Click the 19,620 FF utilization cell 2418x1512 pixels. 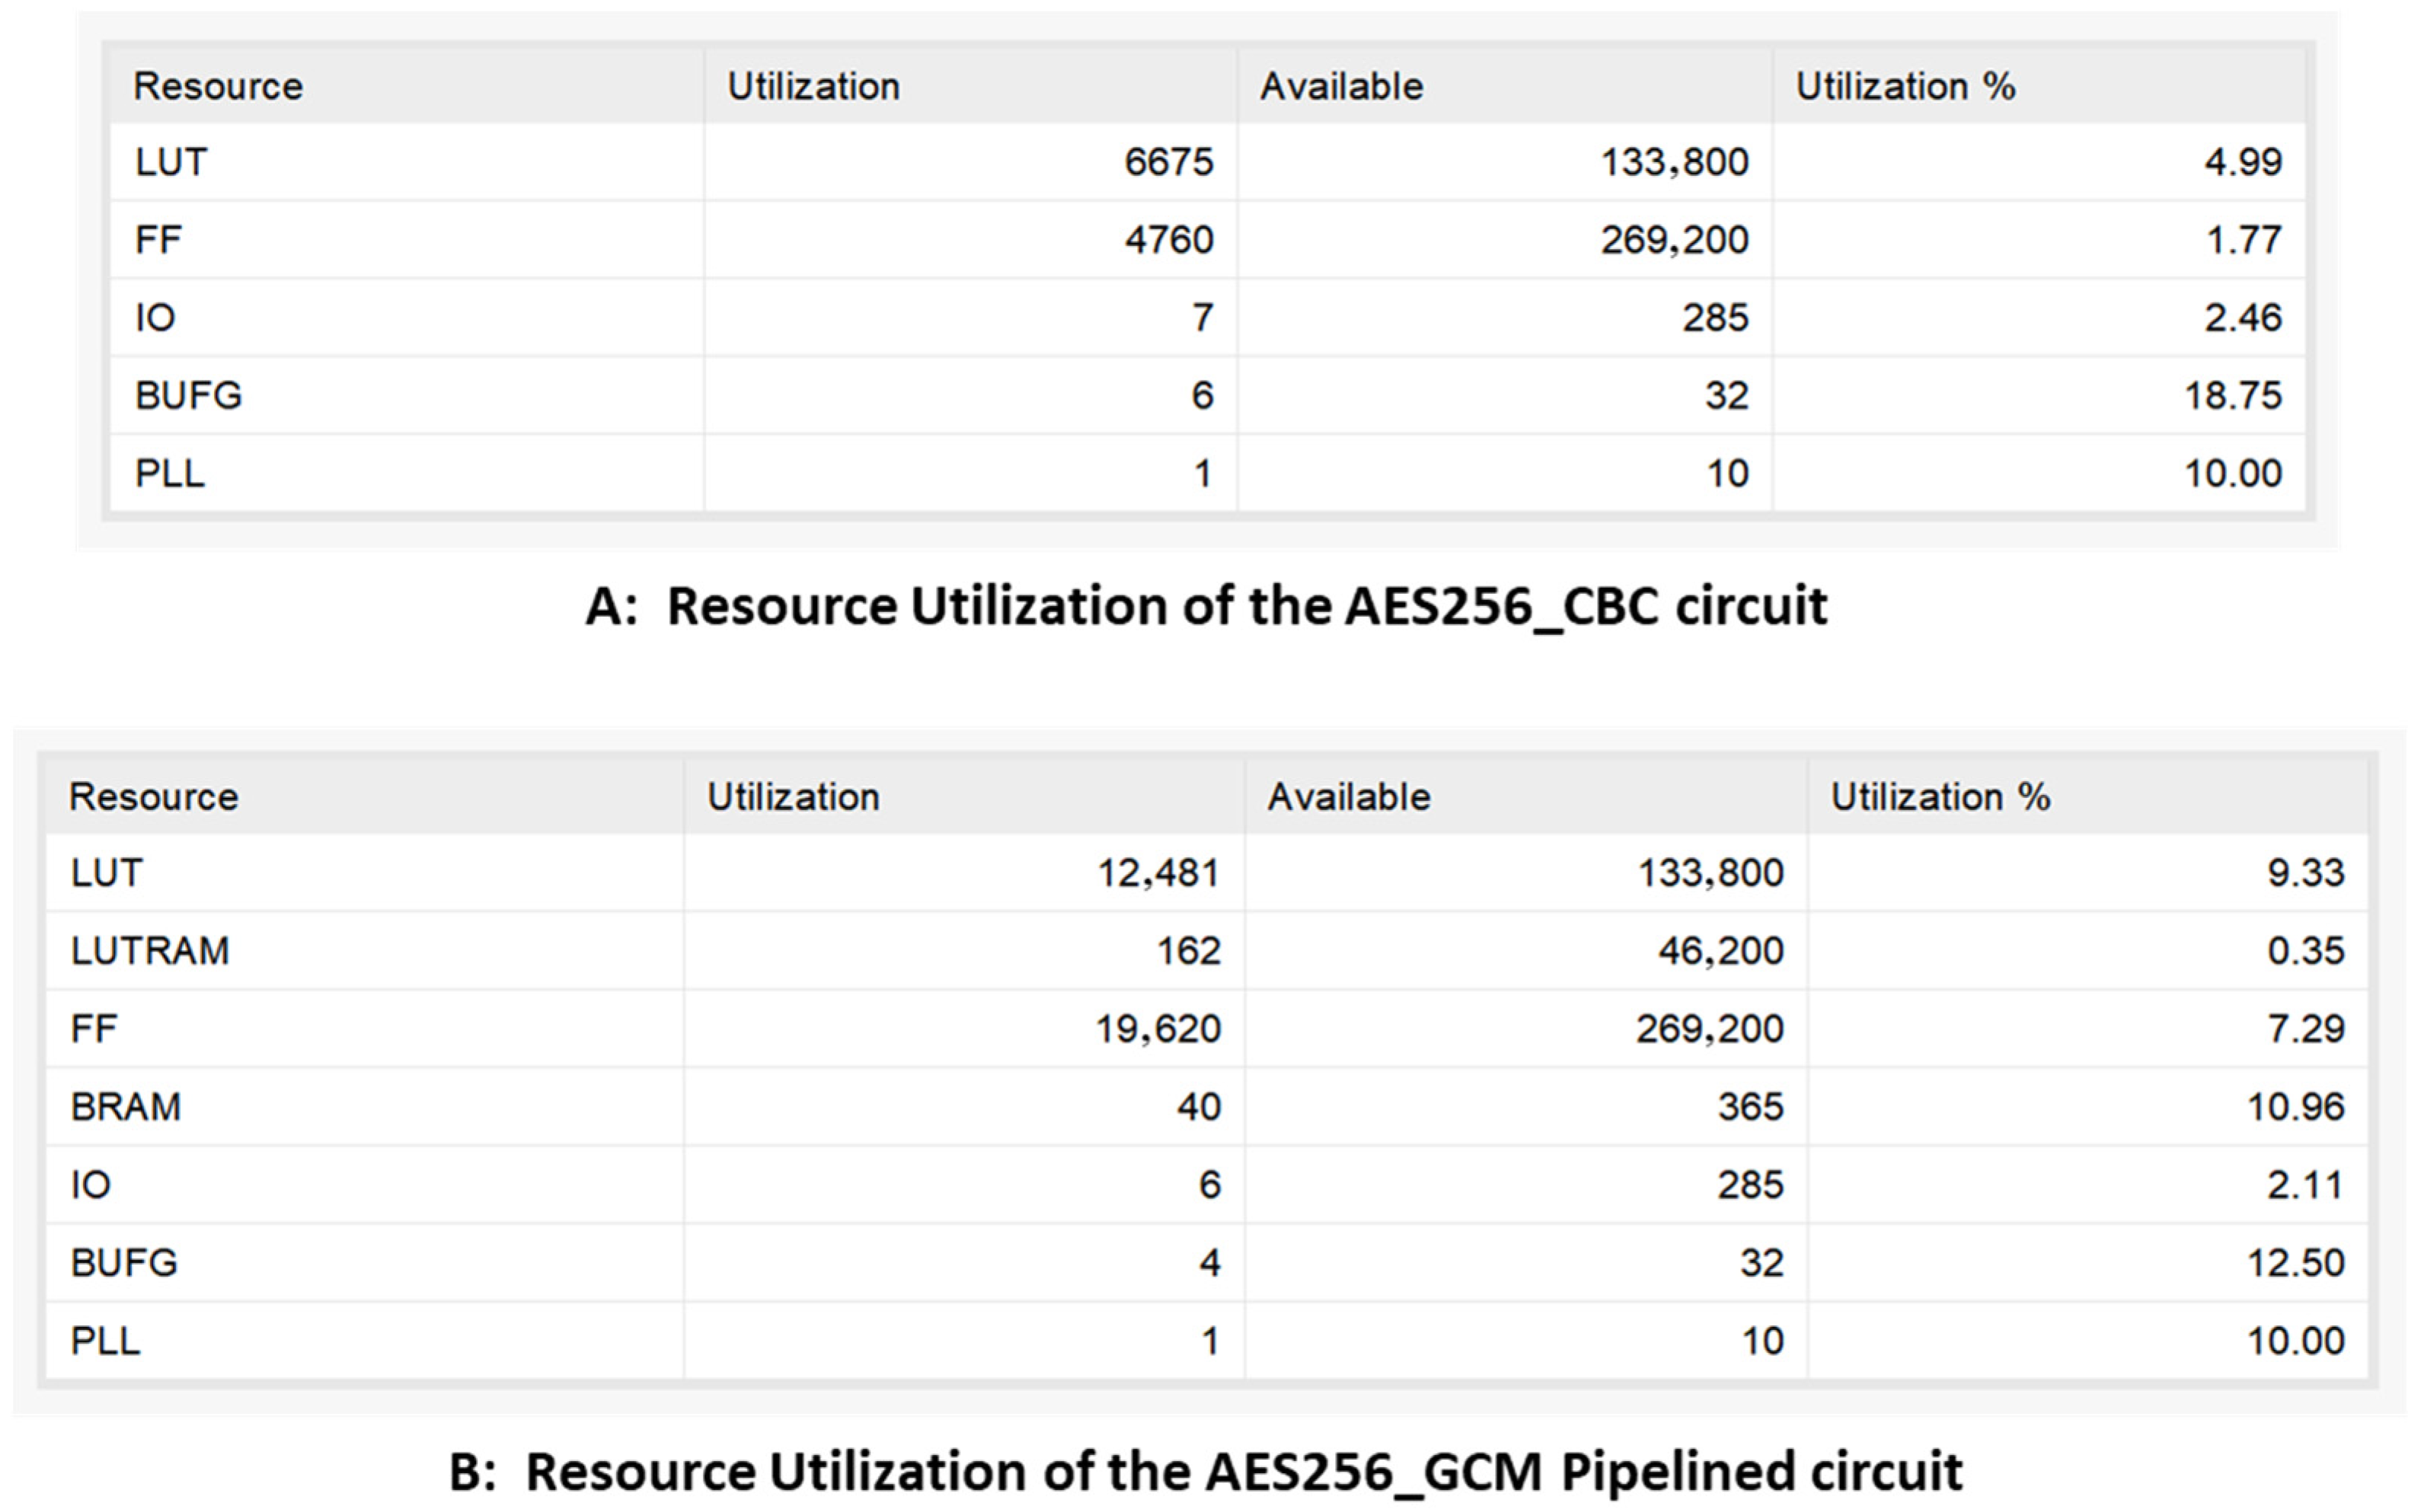pyautogui.click(x=1158, y=1029)
